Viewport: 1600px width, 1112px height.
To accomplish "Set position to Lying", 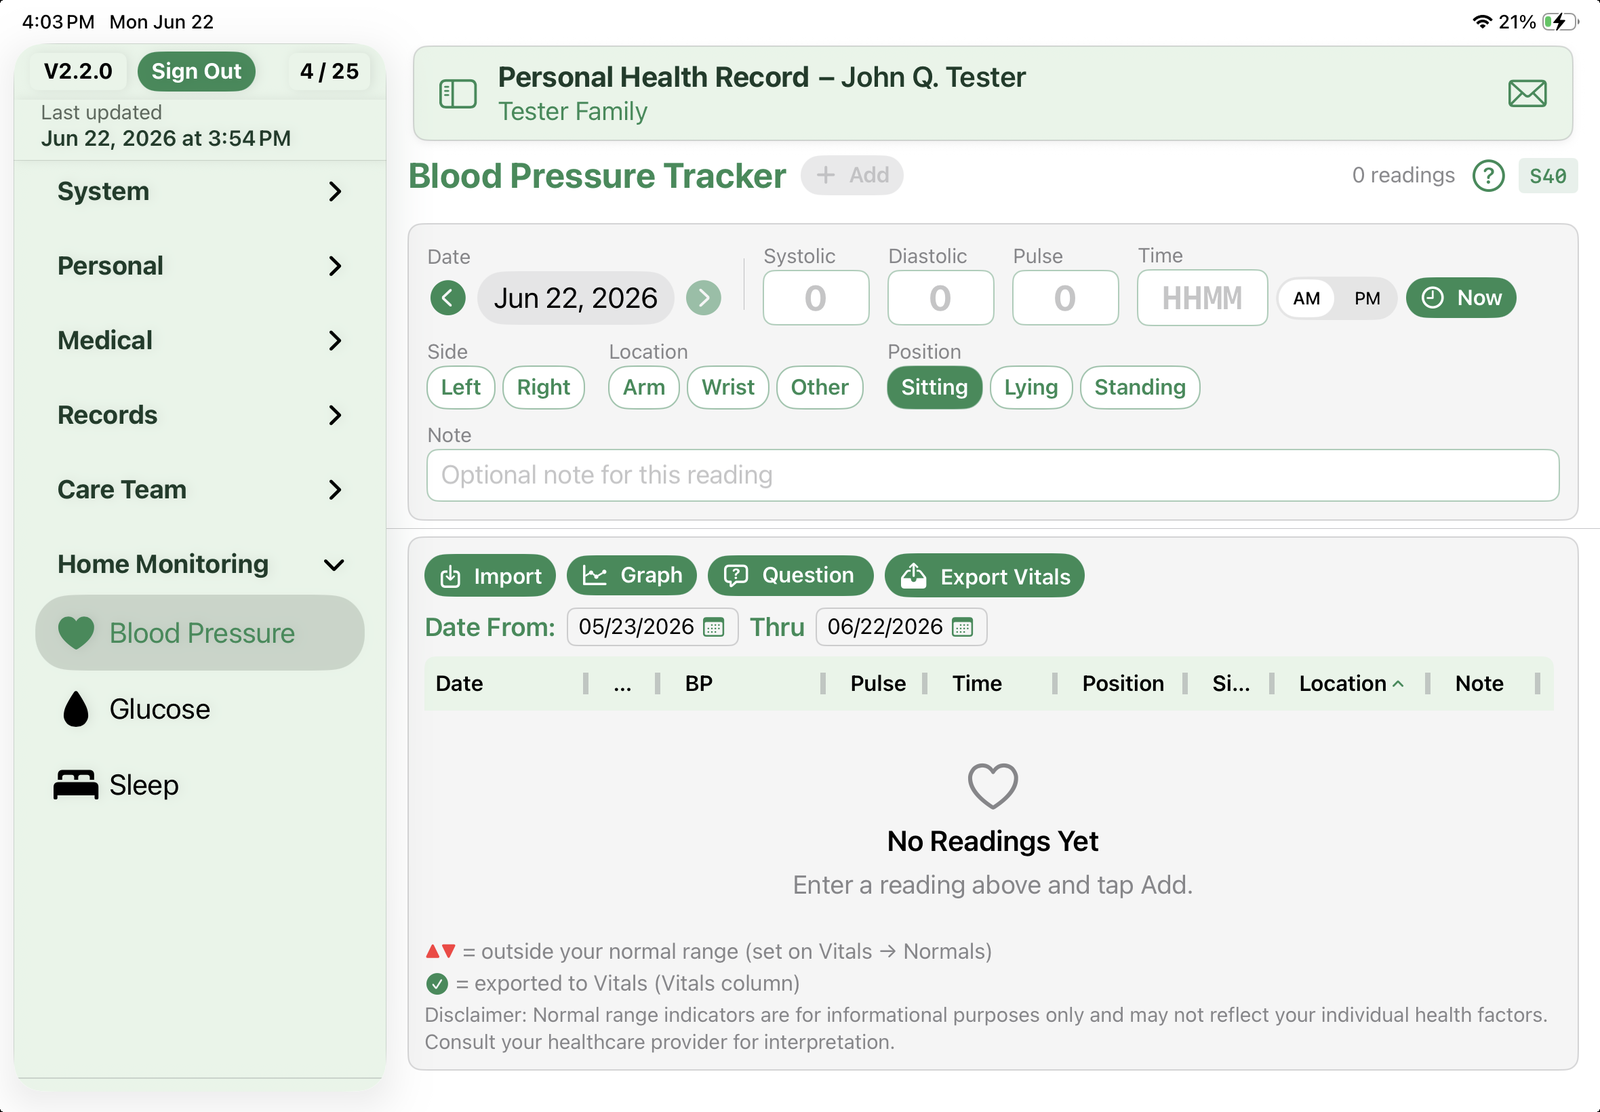I will pyautogui.click(x=1031, y=387).
